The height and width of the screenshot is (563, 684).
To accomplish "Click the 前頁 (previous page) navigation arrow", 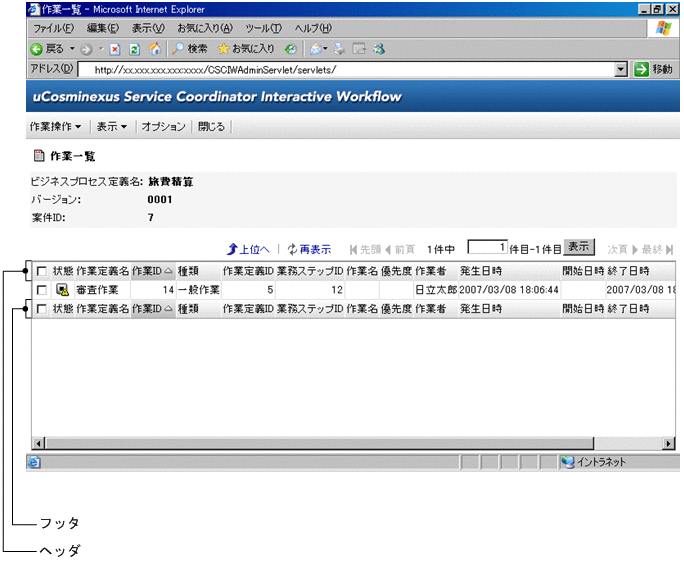I will 387,249.
